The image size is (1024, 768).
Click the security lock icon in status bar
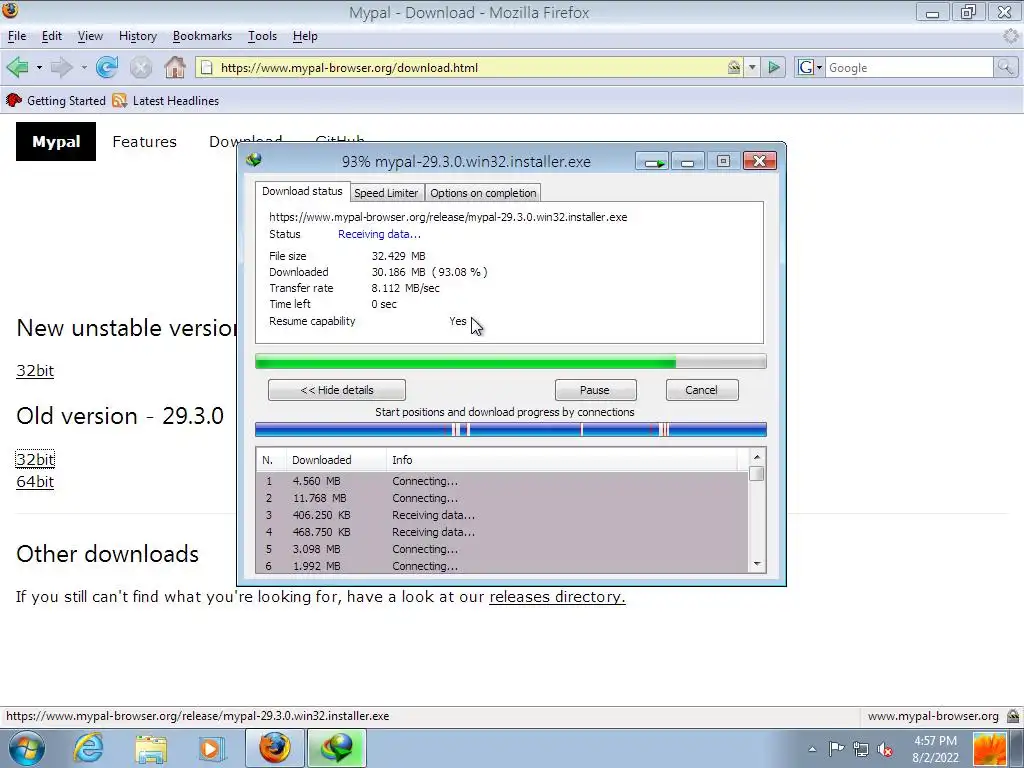(1013, 716)
